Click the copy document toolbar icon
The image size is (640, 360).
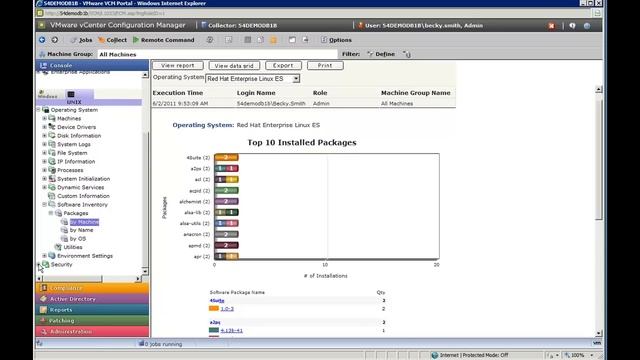(x=260, y=40)
